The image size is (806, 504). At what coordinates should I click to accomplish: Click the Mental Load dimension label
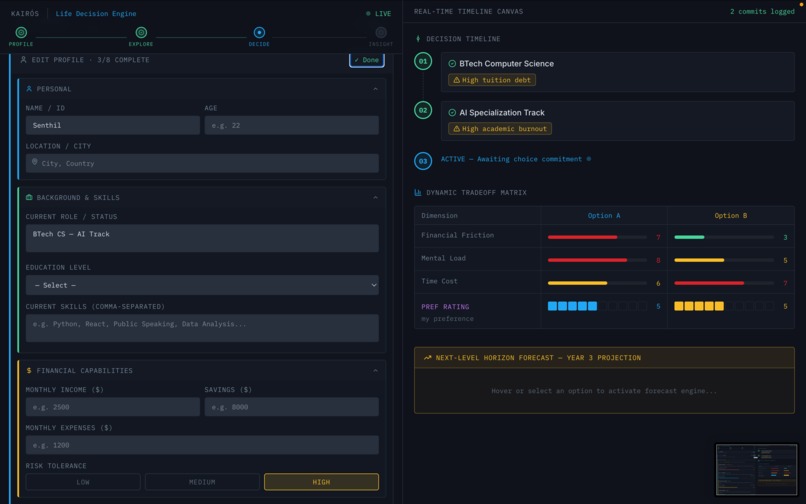(x=443, y=258)
